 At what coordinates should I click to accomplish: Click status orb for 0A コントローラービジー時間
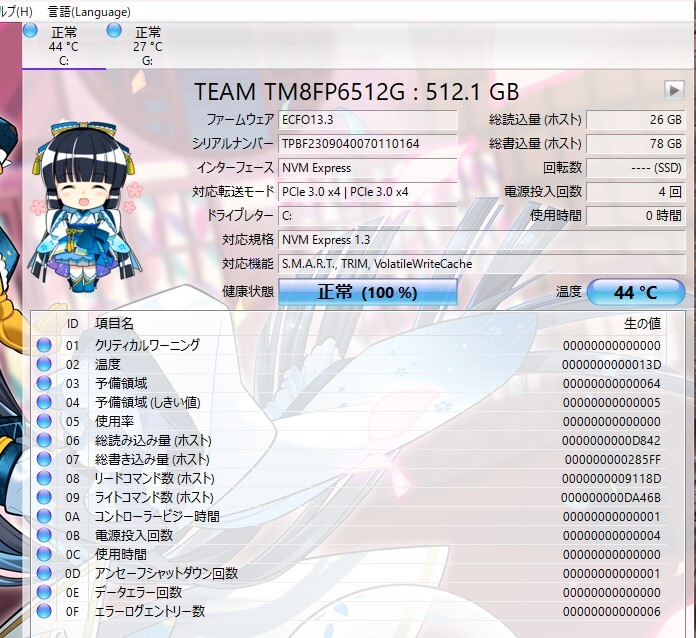(x=44, y=516)
